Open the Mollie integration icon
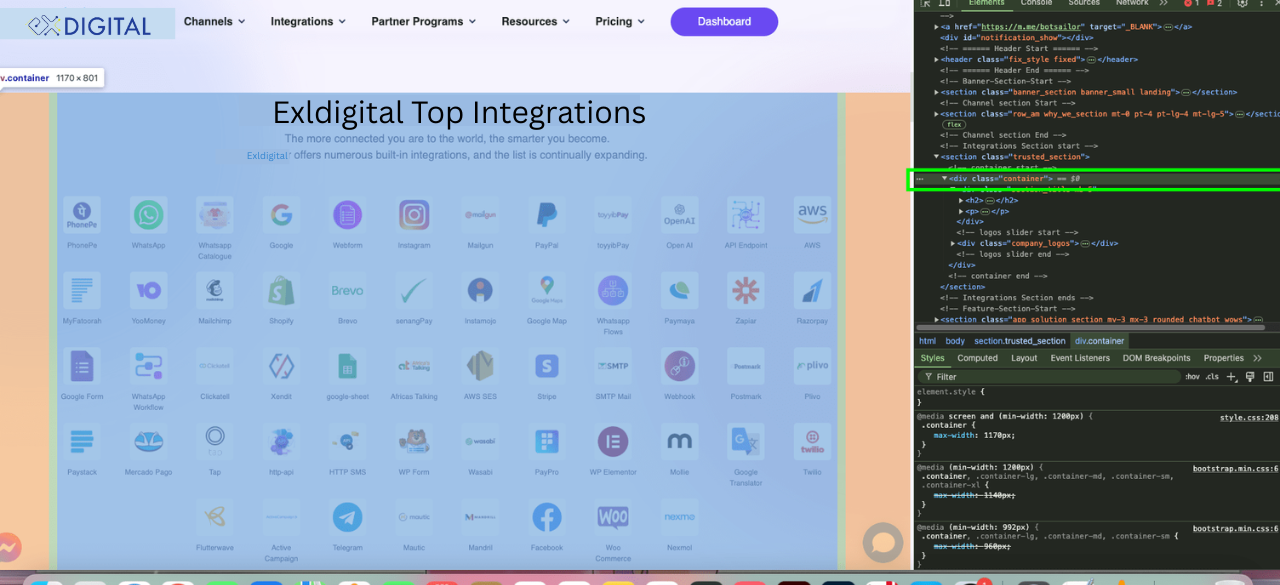 (x=680, y=441)
